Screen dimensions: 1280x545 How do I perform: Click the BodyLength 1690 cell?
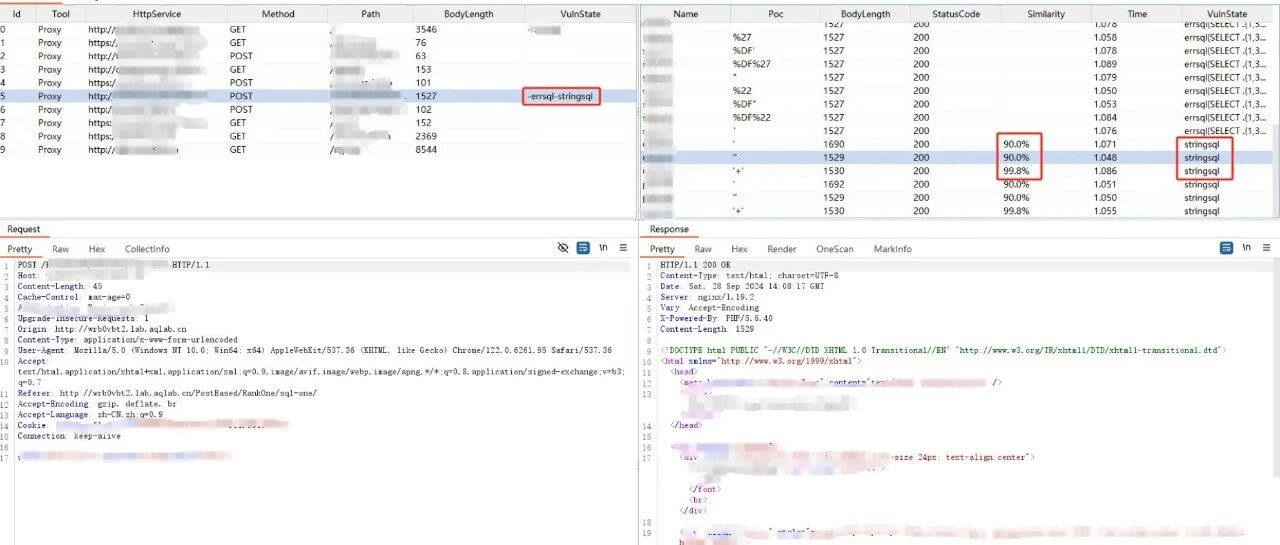[866, 145]
